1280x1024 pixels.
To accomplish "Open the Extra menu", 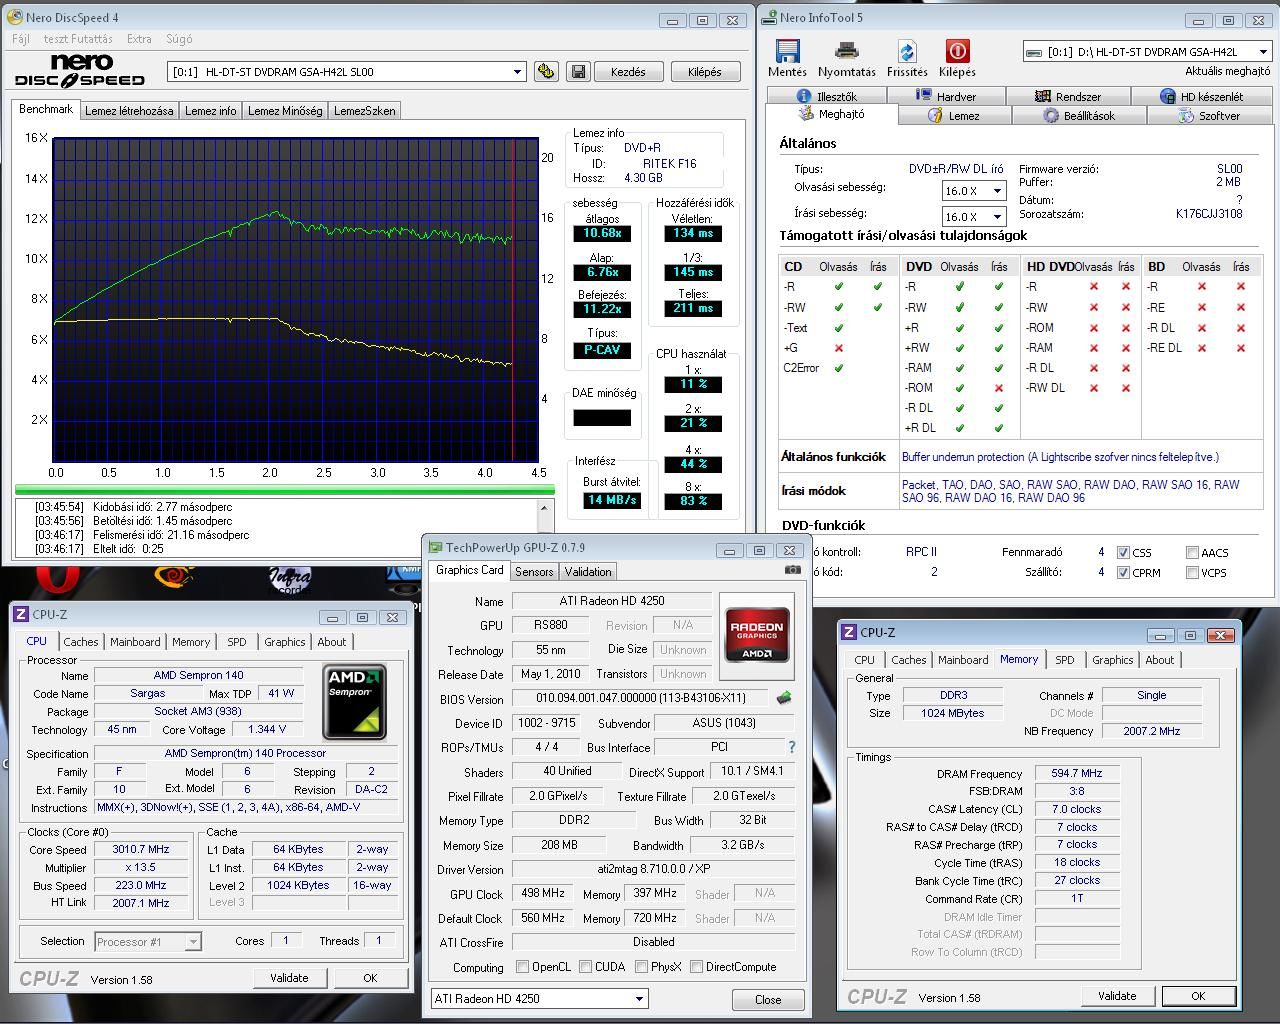I will click(x=139, y=39).
